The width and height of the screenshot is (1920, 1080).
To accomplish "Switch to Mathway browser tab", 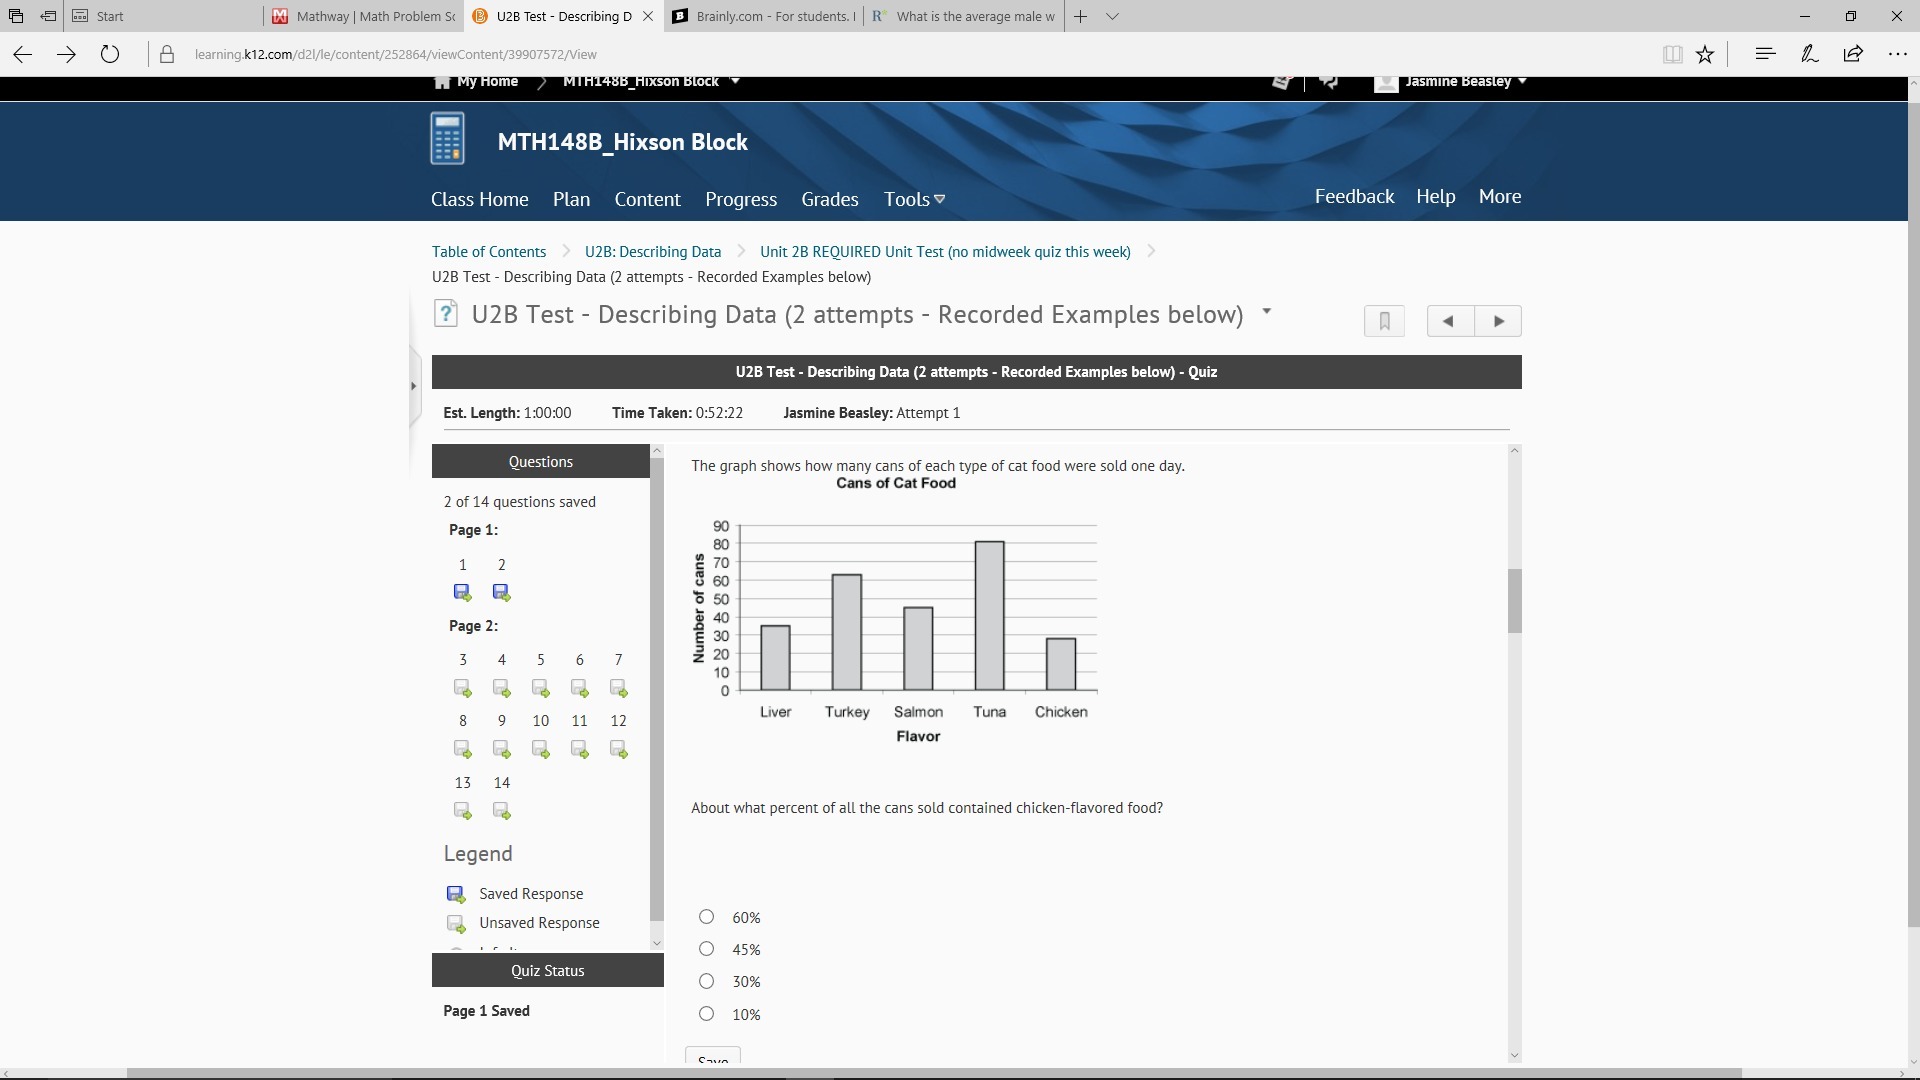I will [365, 16].
